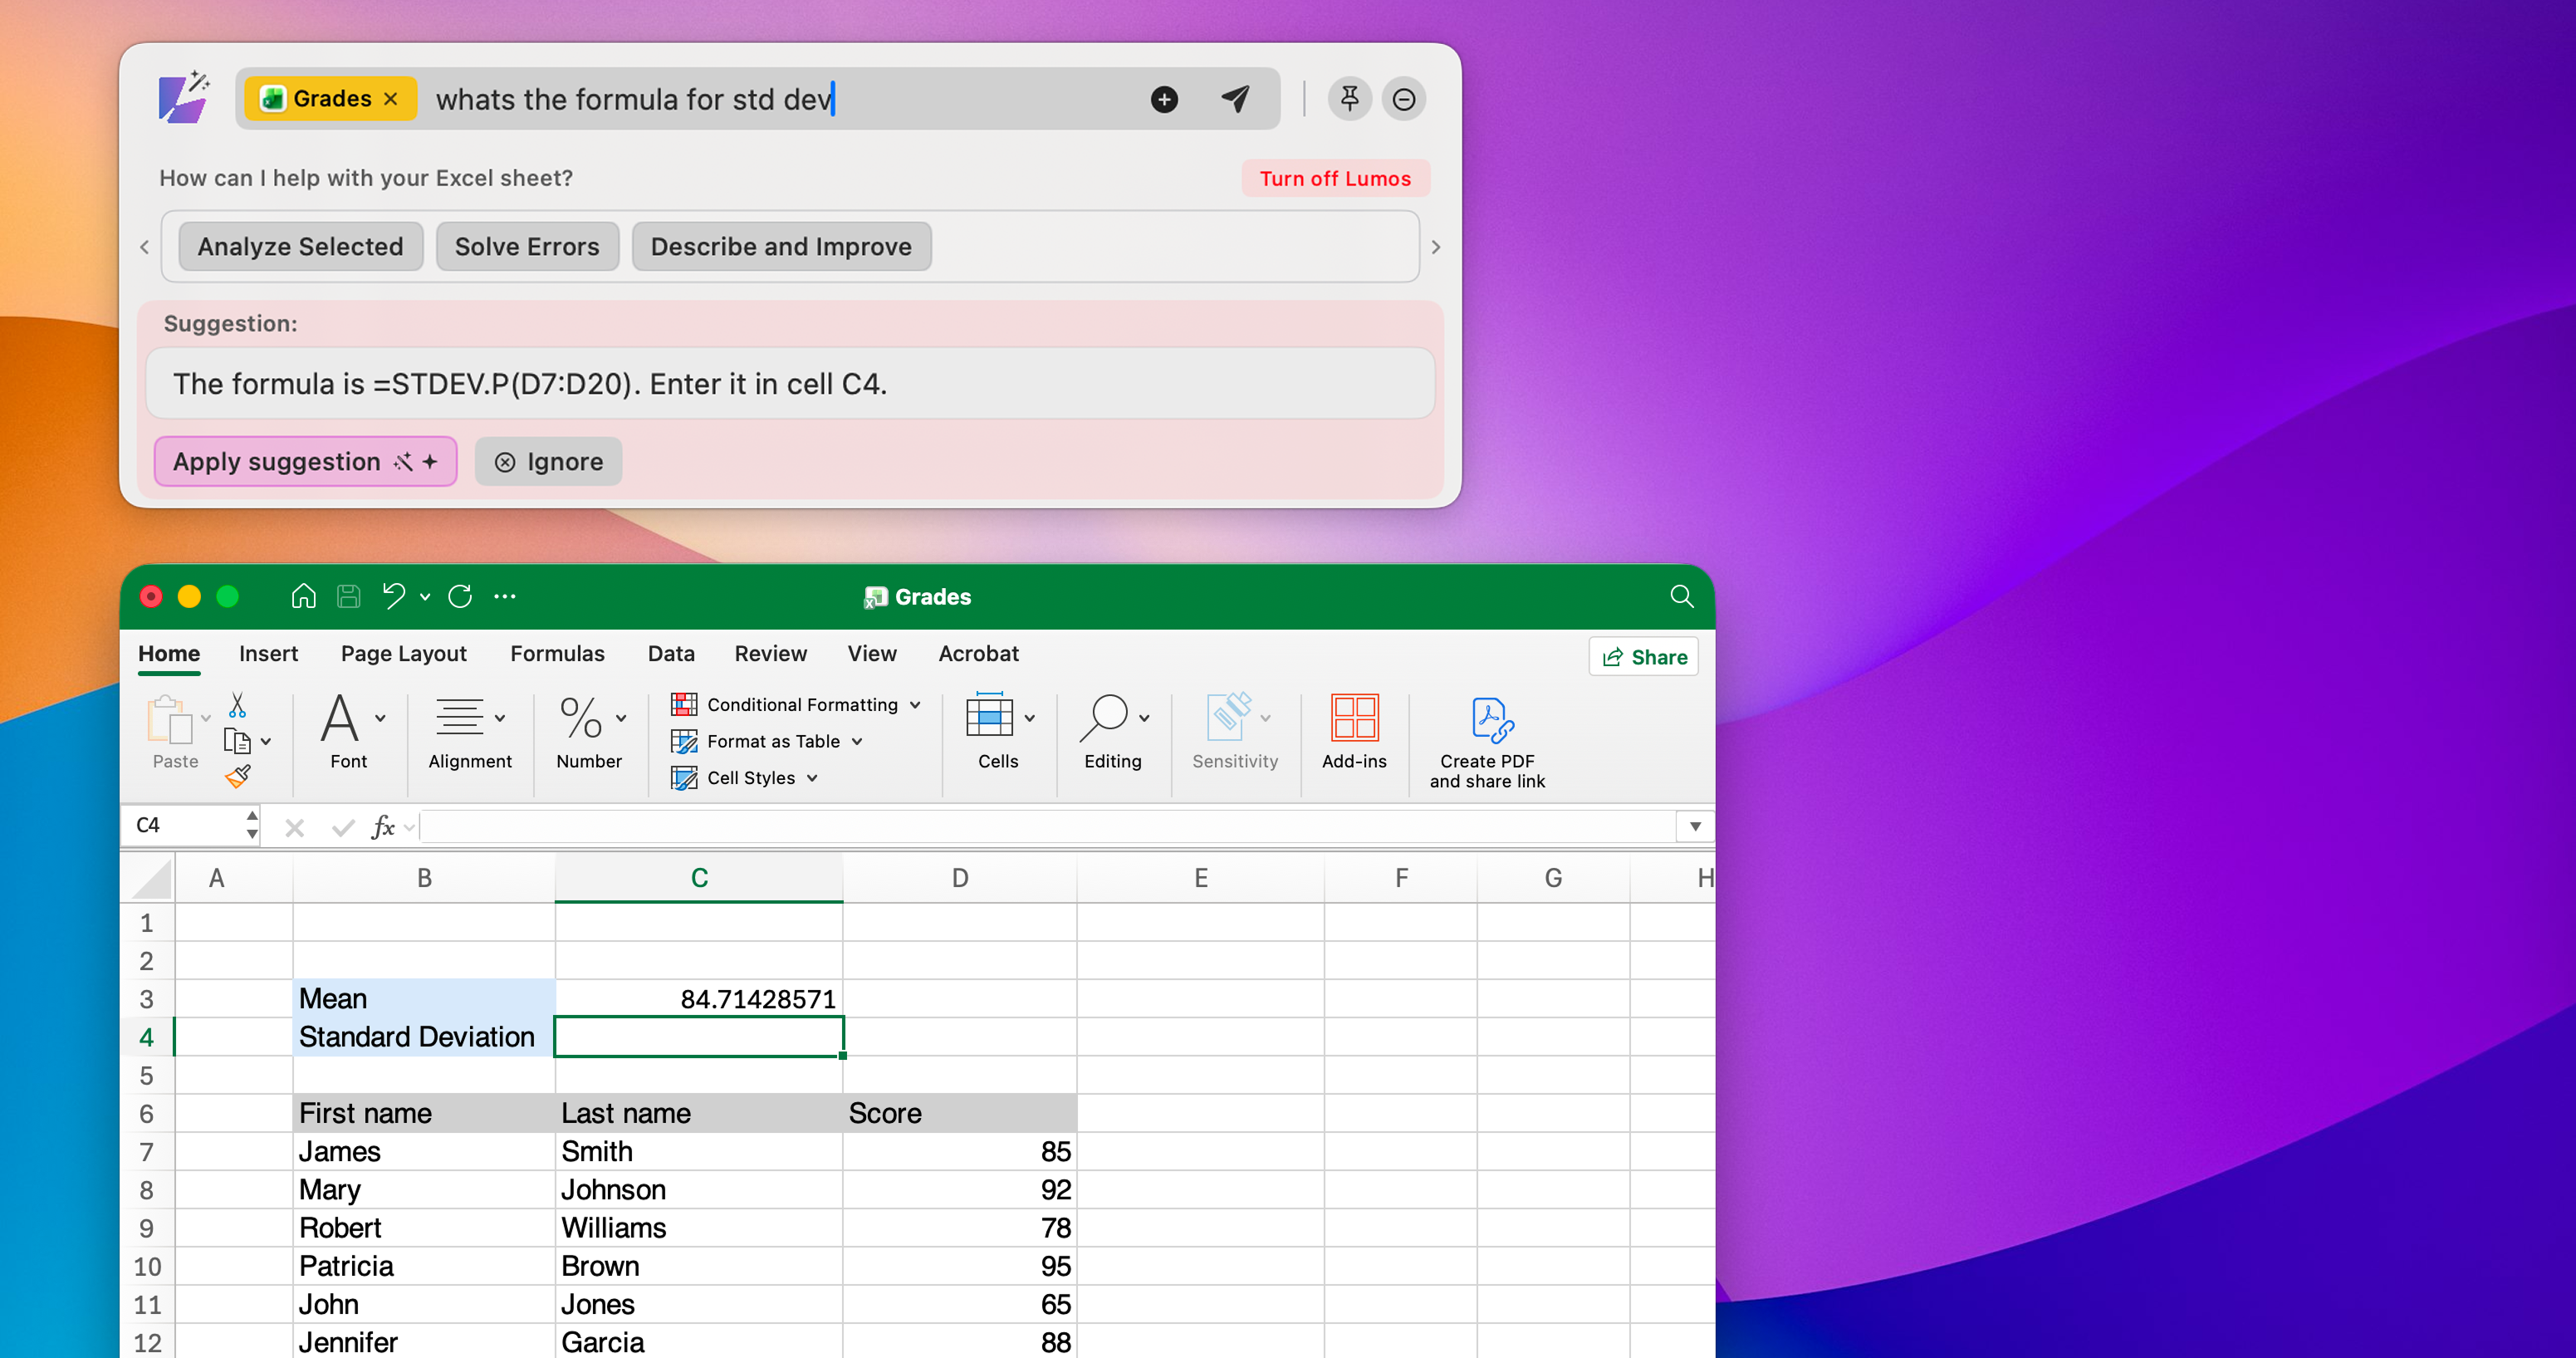This screenshot has height=1358, width=2576.
Task: Remove the Grades tag with its X
Action: tap(391, 99)
